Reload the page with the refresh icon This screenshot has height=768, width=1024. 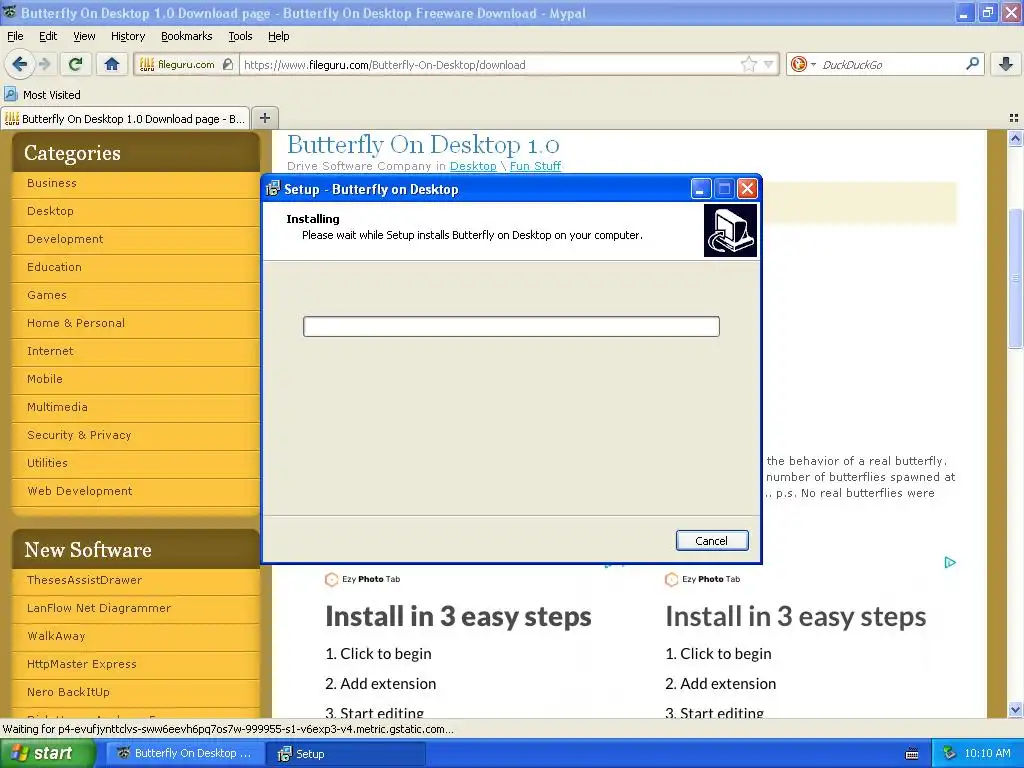76,64
